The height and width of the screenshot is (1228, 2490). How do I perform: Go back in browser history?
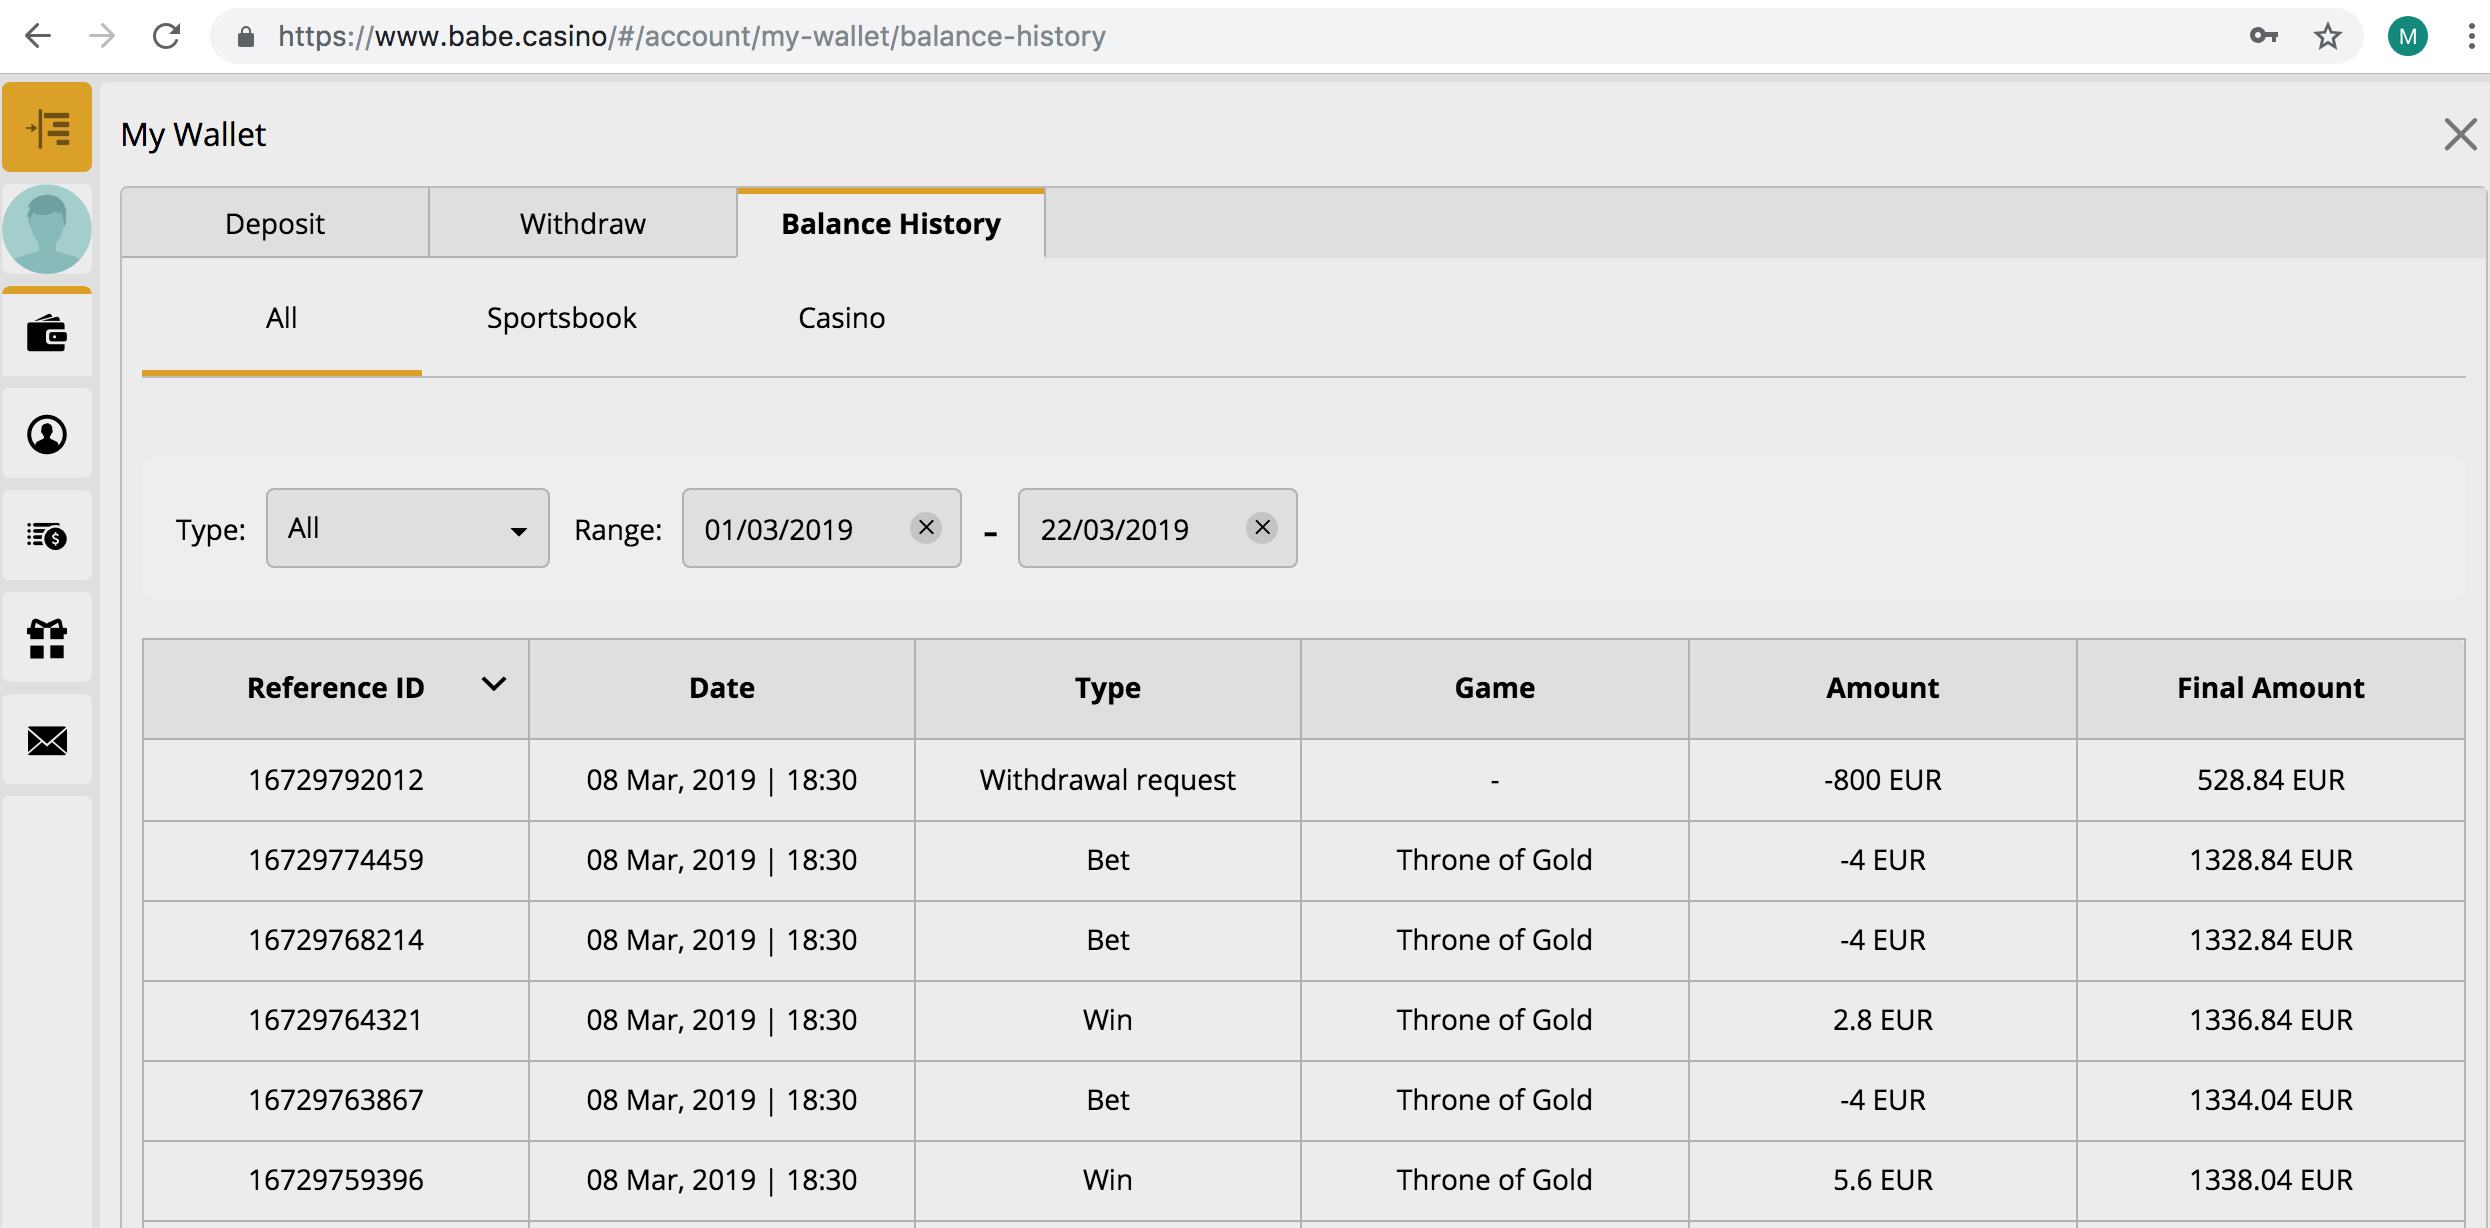[38, 36]
